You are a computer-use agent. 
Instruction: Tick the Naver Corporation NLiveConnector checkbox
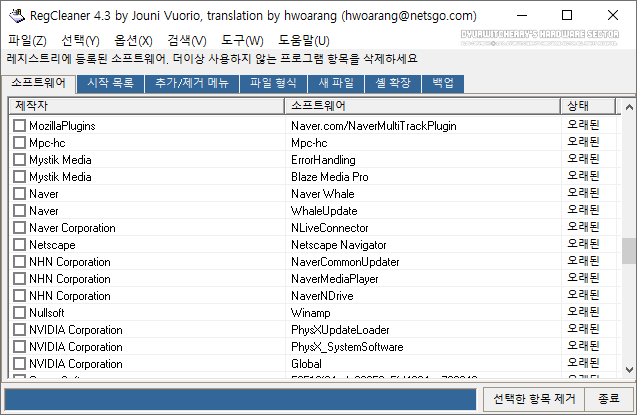[20, 228]
